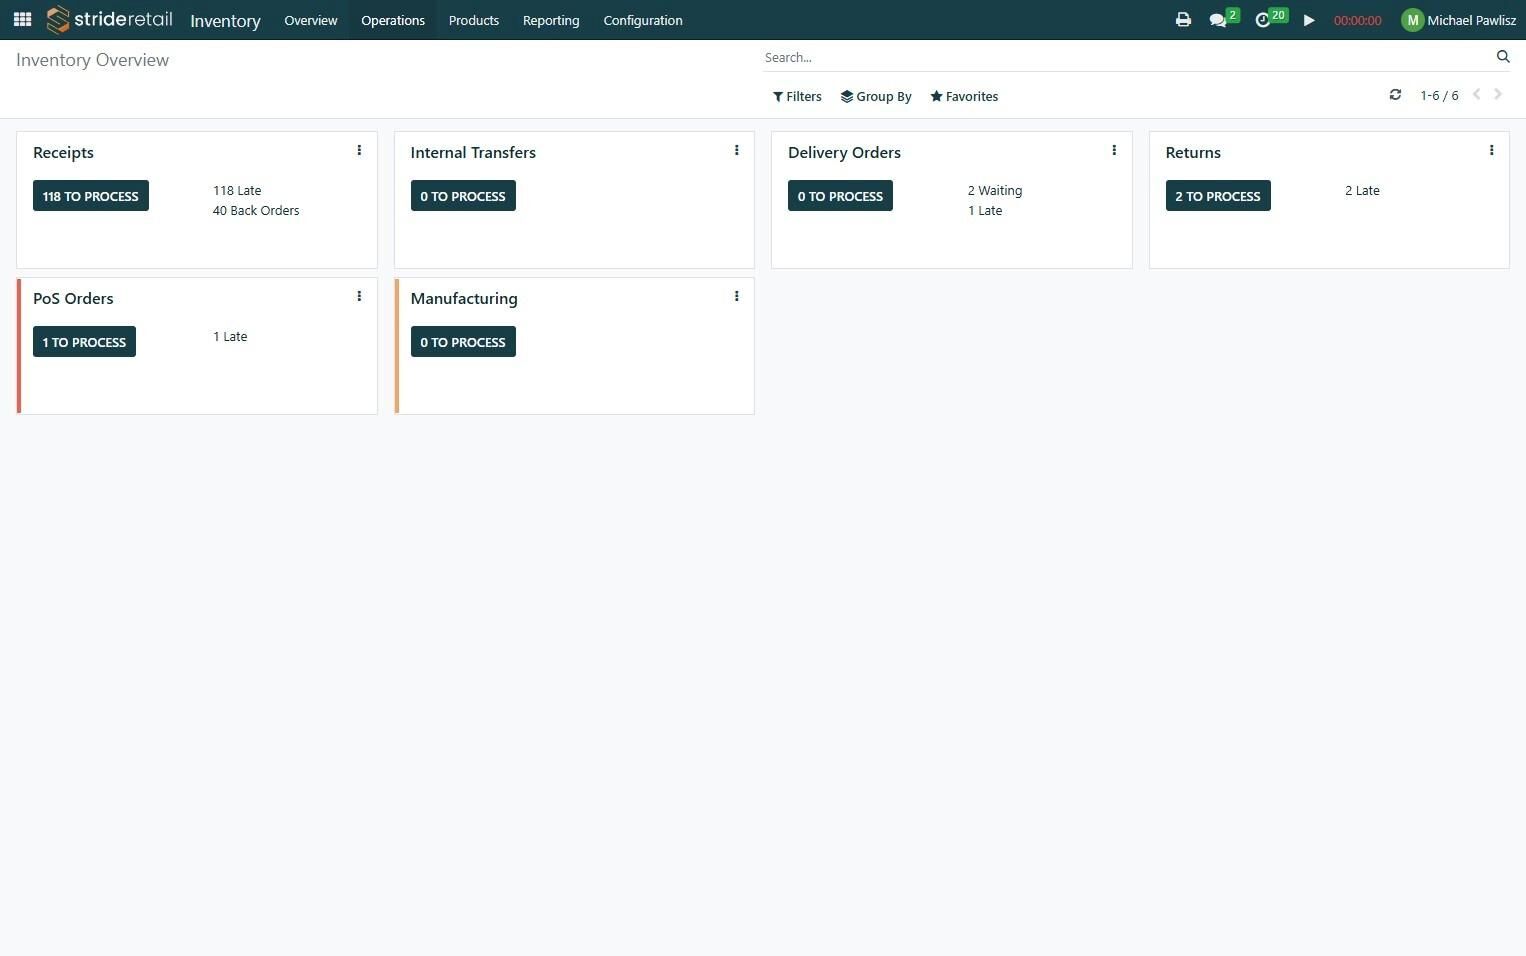The image size is (1526, 956).
Task: Open 1 Late in PoS Orders
Action: [x=230, y=337]
